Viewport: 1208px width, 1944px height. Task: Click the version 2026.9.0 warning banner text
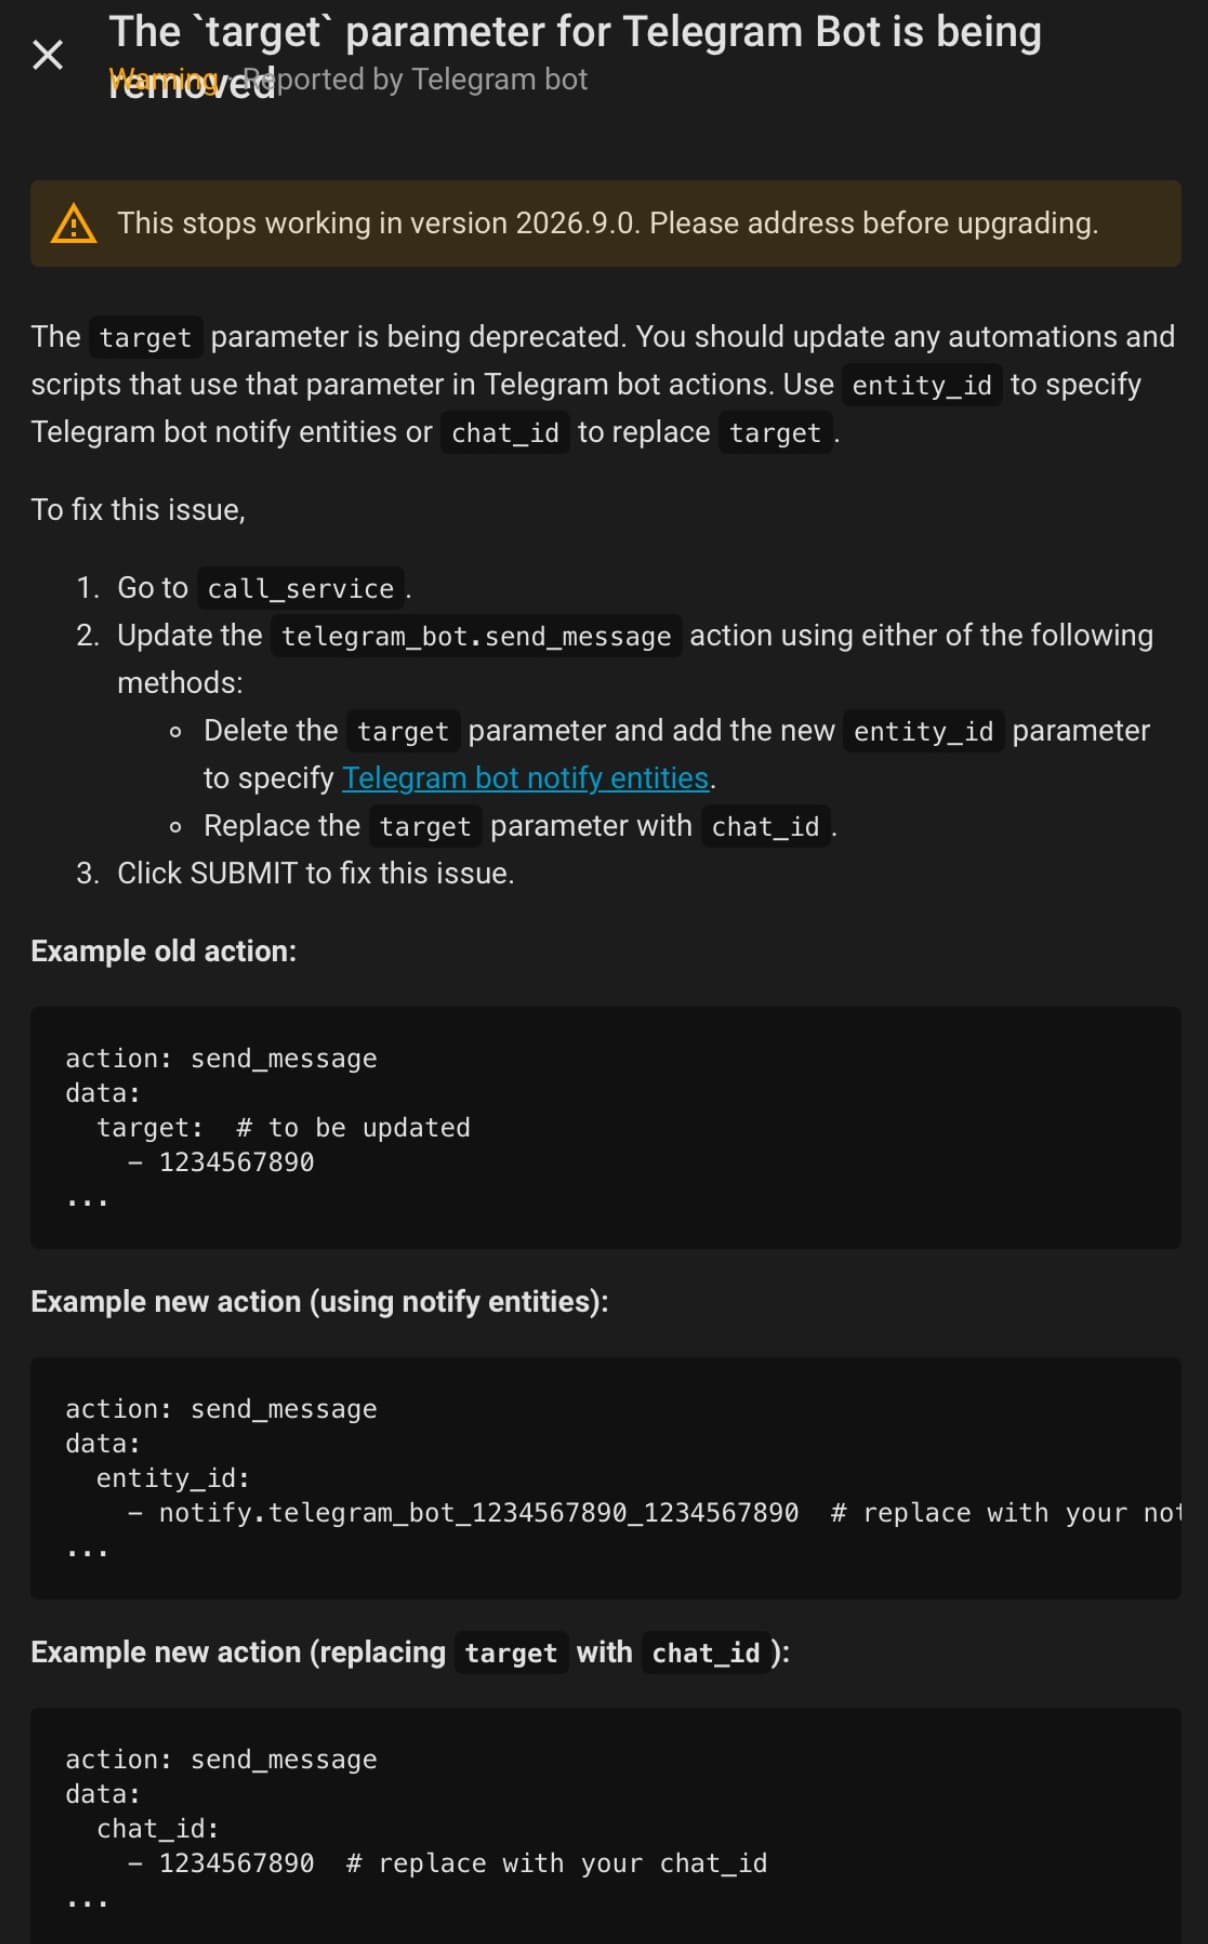coord(607,223)
